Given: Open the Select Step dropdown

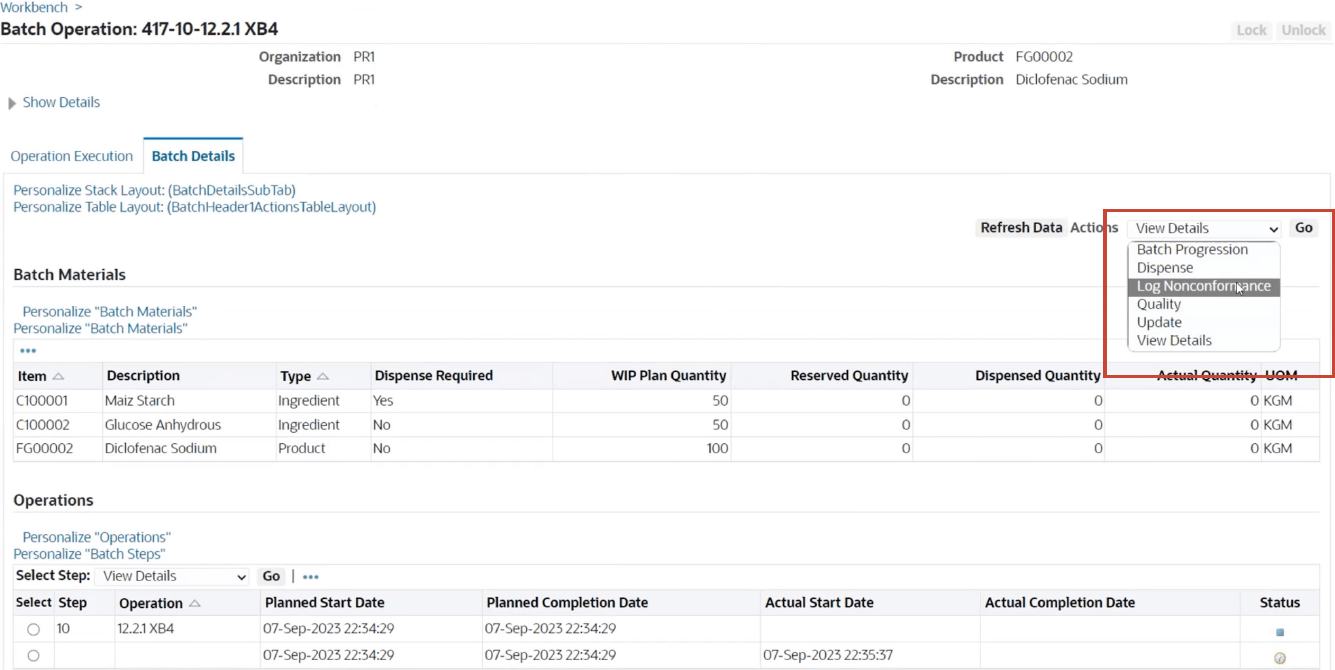Looking at the screenshot, I should click(x=172, y=576).
